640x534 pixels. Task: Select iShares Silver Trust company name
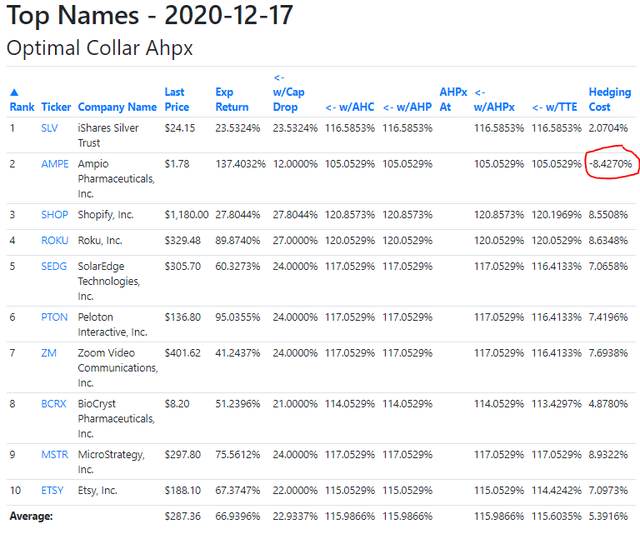click(108, 136)
